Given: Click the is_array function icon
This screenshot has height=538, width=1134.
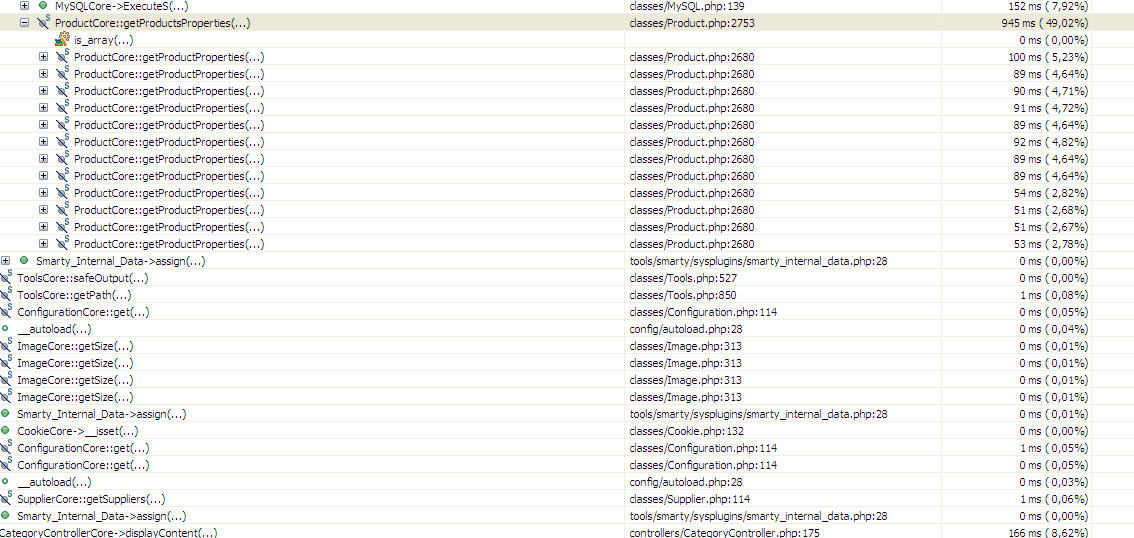Looking at the screenshot, I should (x=63, y=39).
